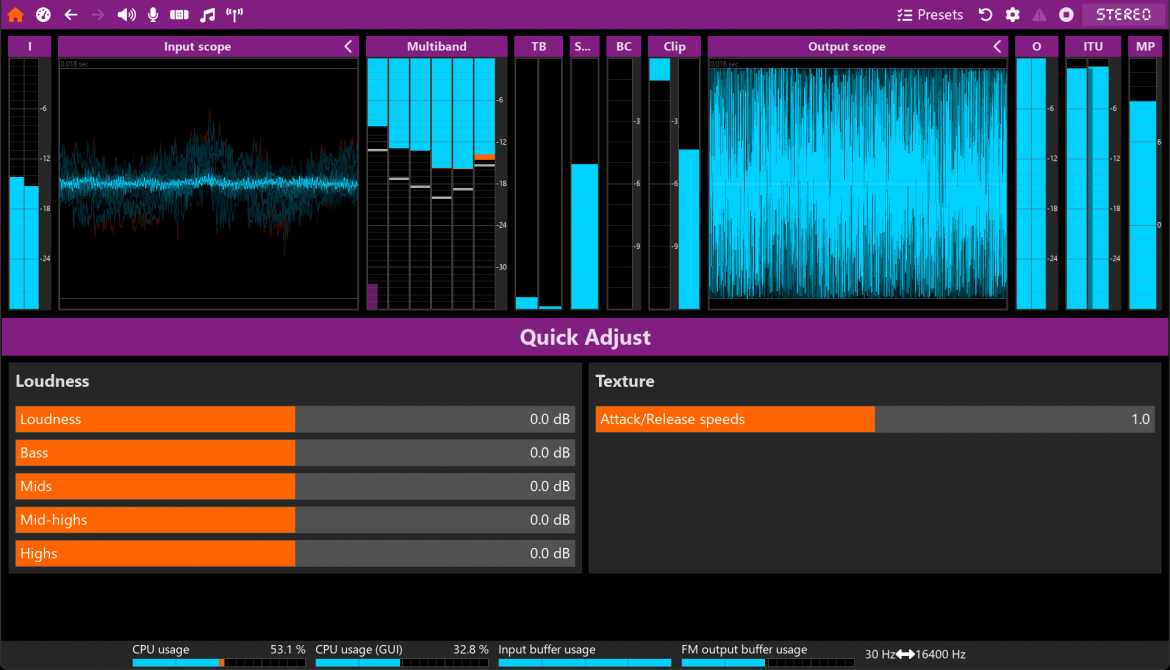Select the MIDI keyboard icon

180,14
